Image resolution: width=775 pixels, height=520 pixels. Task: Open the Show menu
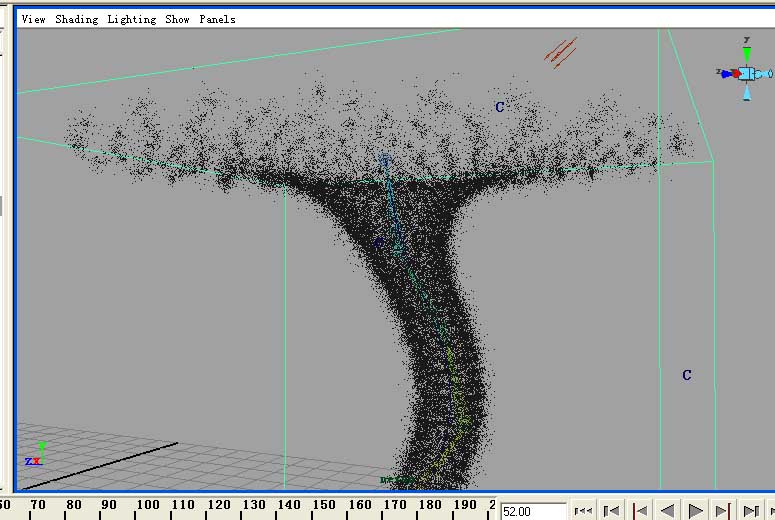click(x=177, y=19)
